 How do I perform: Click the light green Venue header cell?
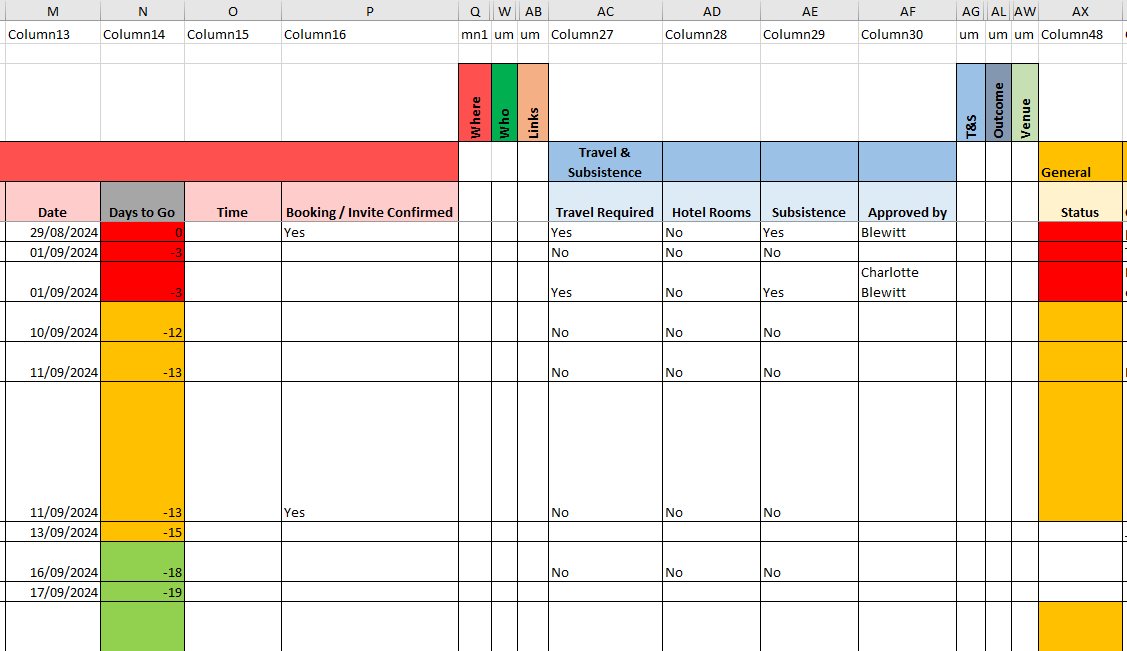tap(1025, 102)
